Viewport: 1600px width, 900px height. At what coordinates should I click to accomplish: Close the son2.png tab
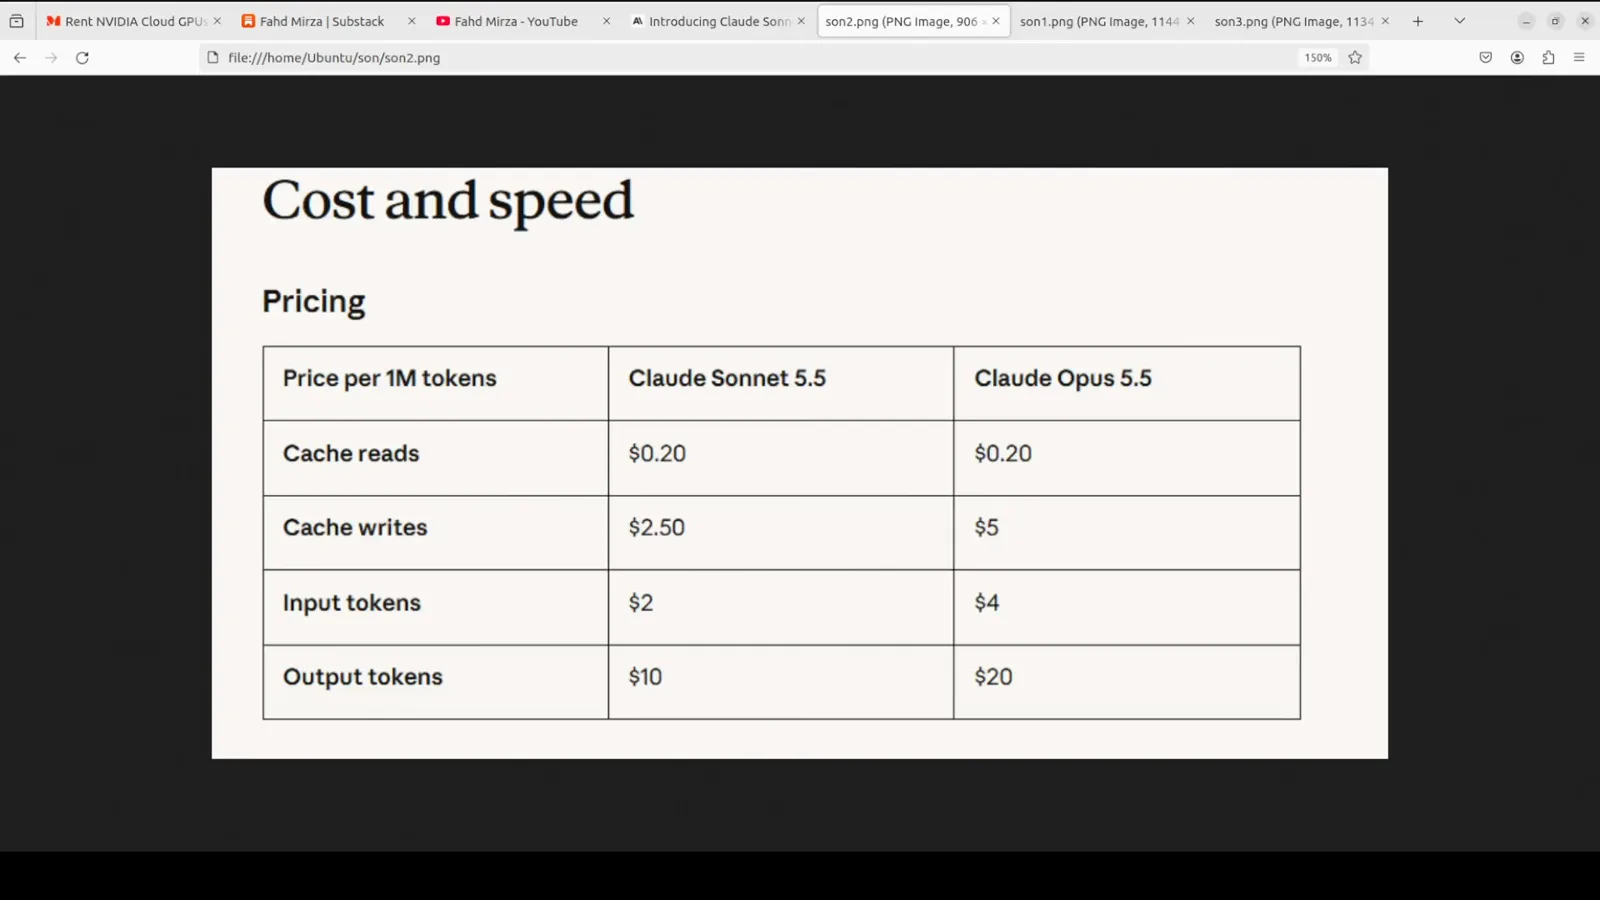[996, 21]
